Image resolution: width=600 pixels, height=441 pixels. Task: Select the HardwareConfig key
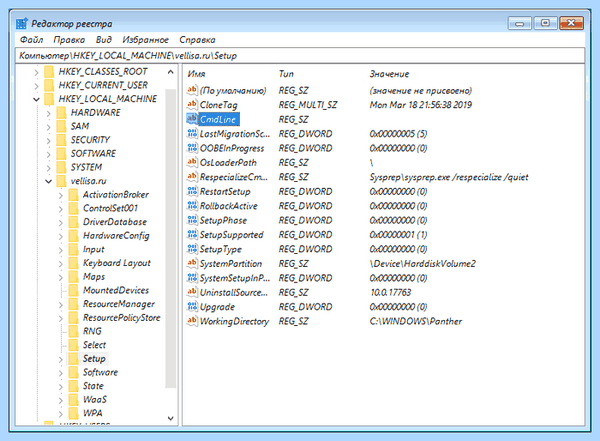(116, 235)
